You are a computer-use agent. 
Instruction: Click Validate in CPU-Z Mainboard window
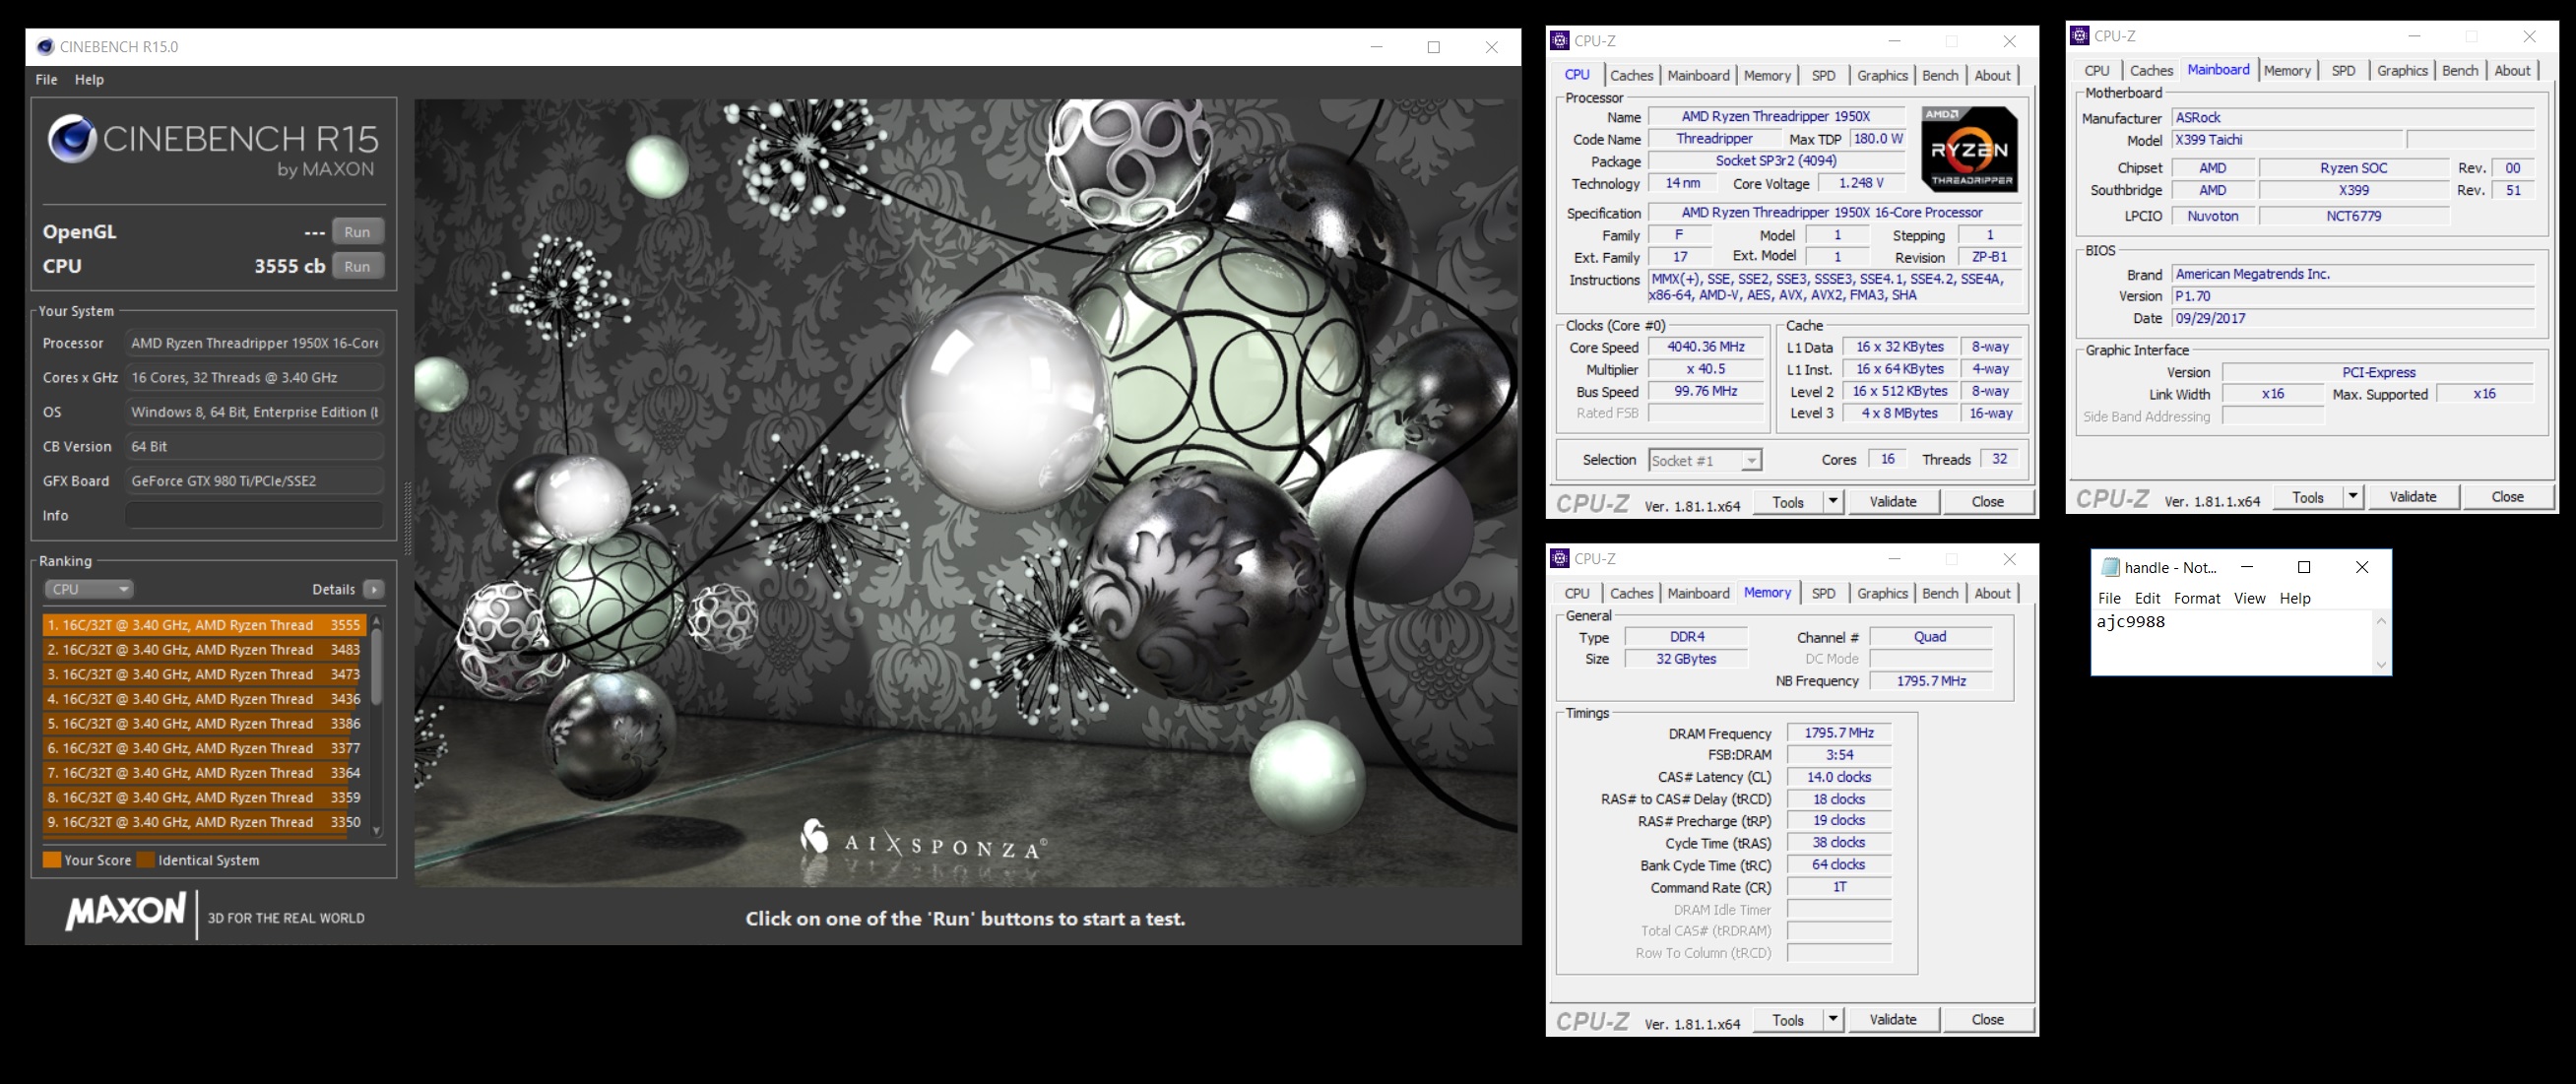(x=2413, y=497)
